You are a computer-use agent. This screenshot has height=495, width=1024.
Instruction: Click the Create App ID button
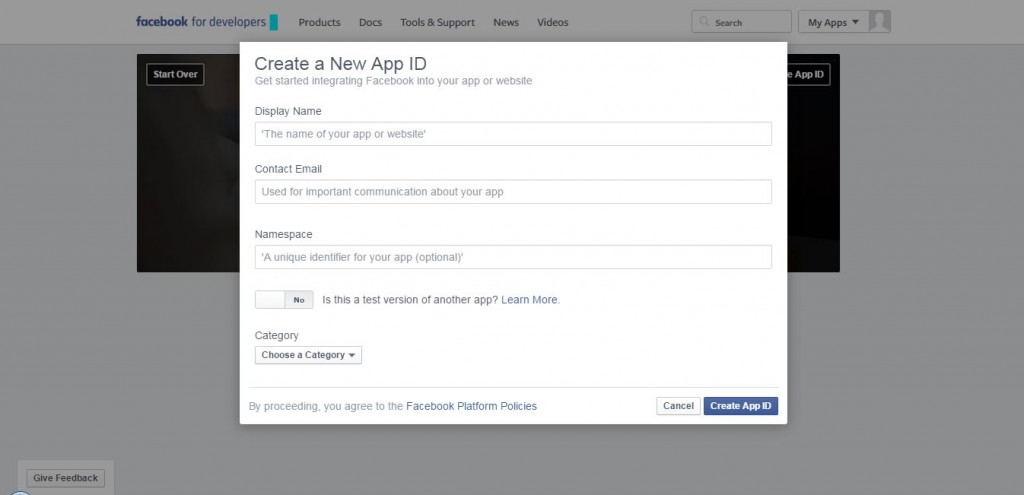point(741,406)
